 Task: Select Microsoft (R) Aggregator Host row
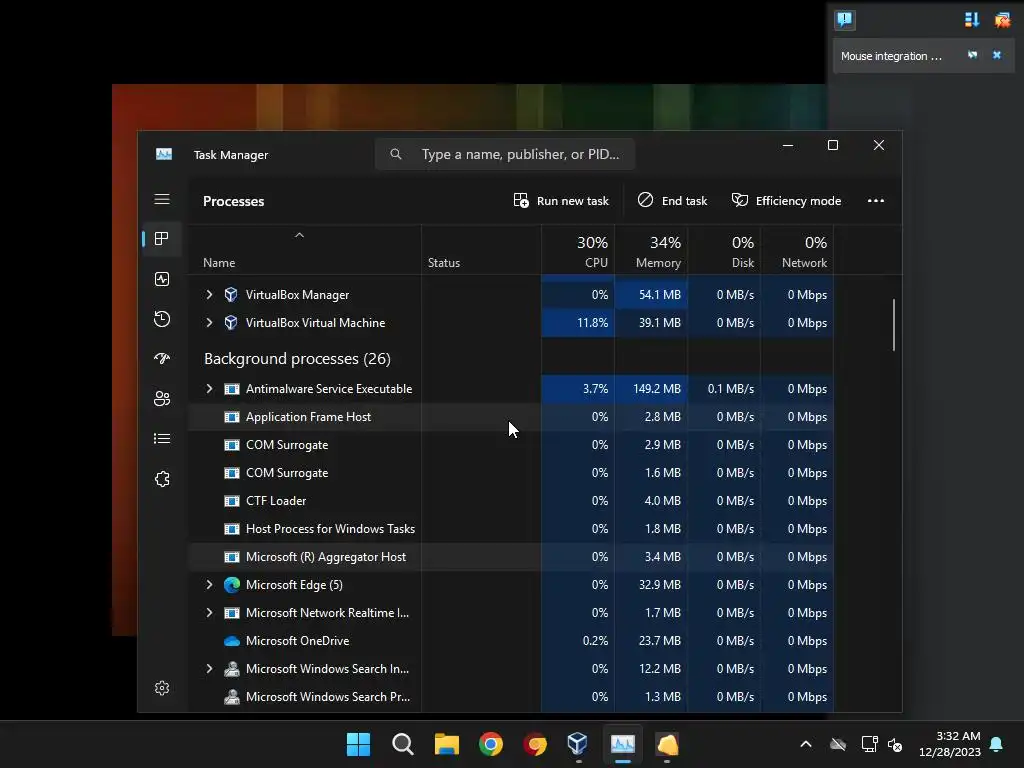[x=511, y=557]
